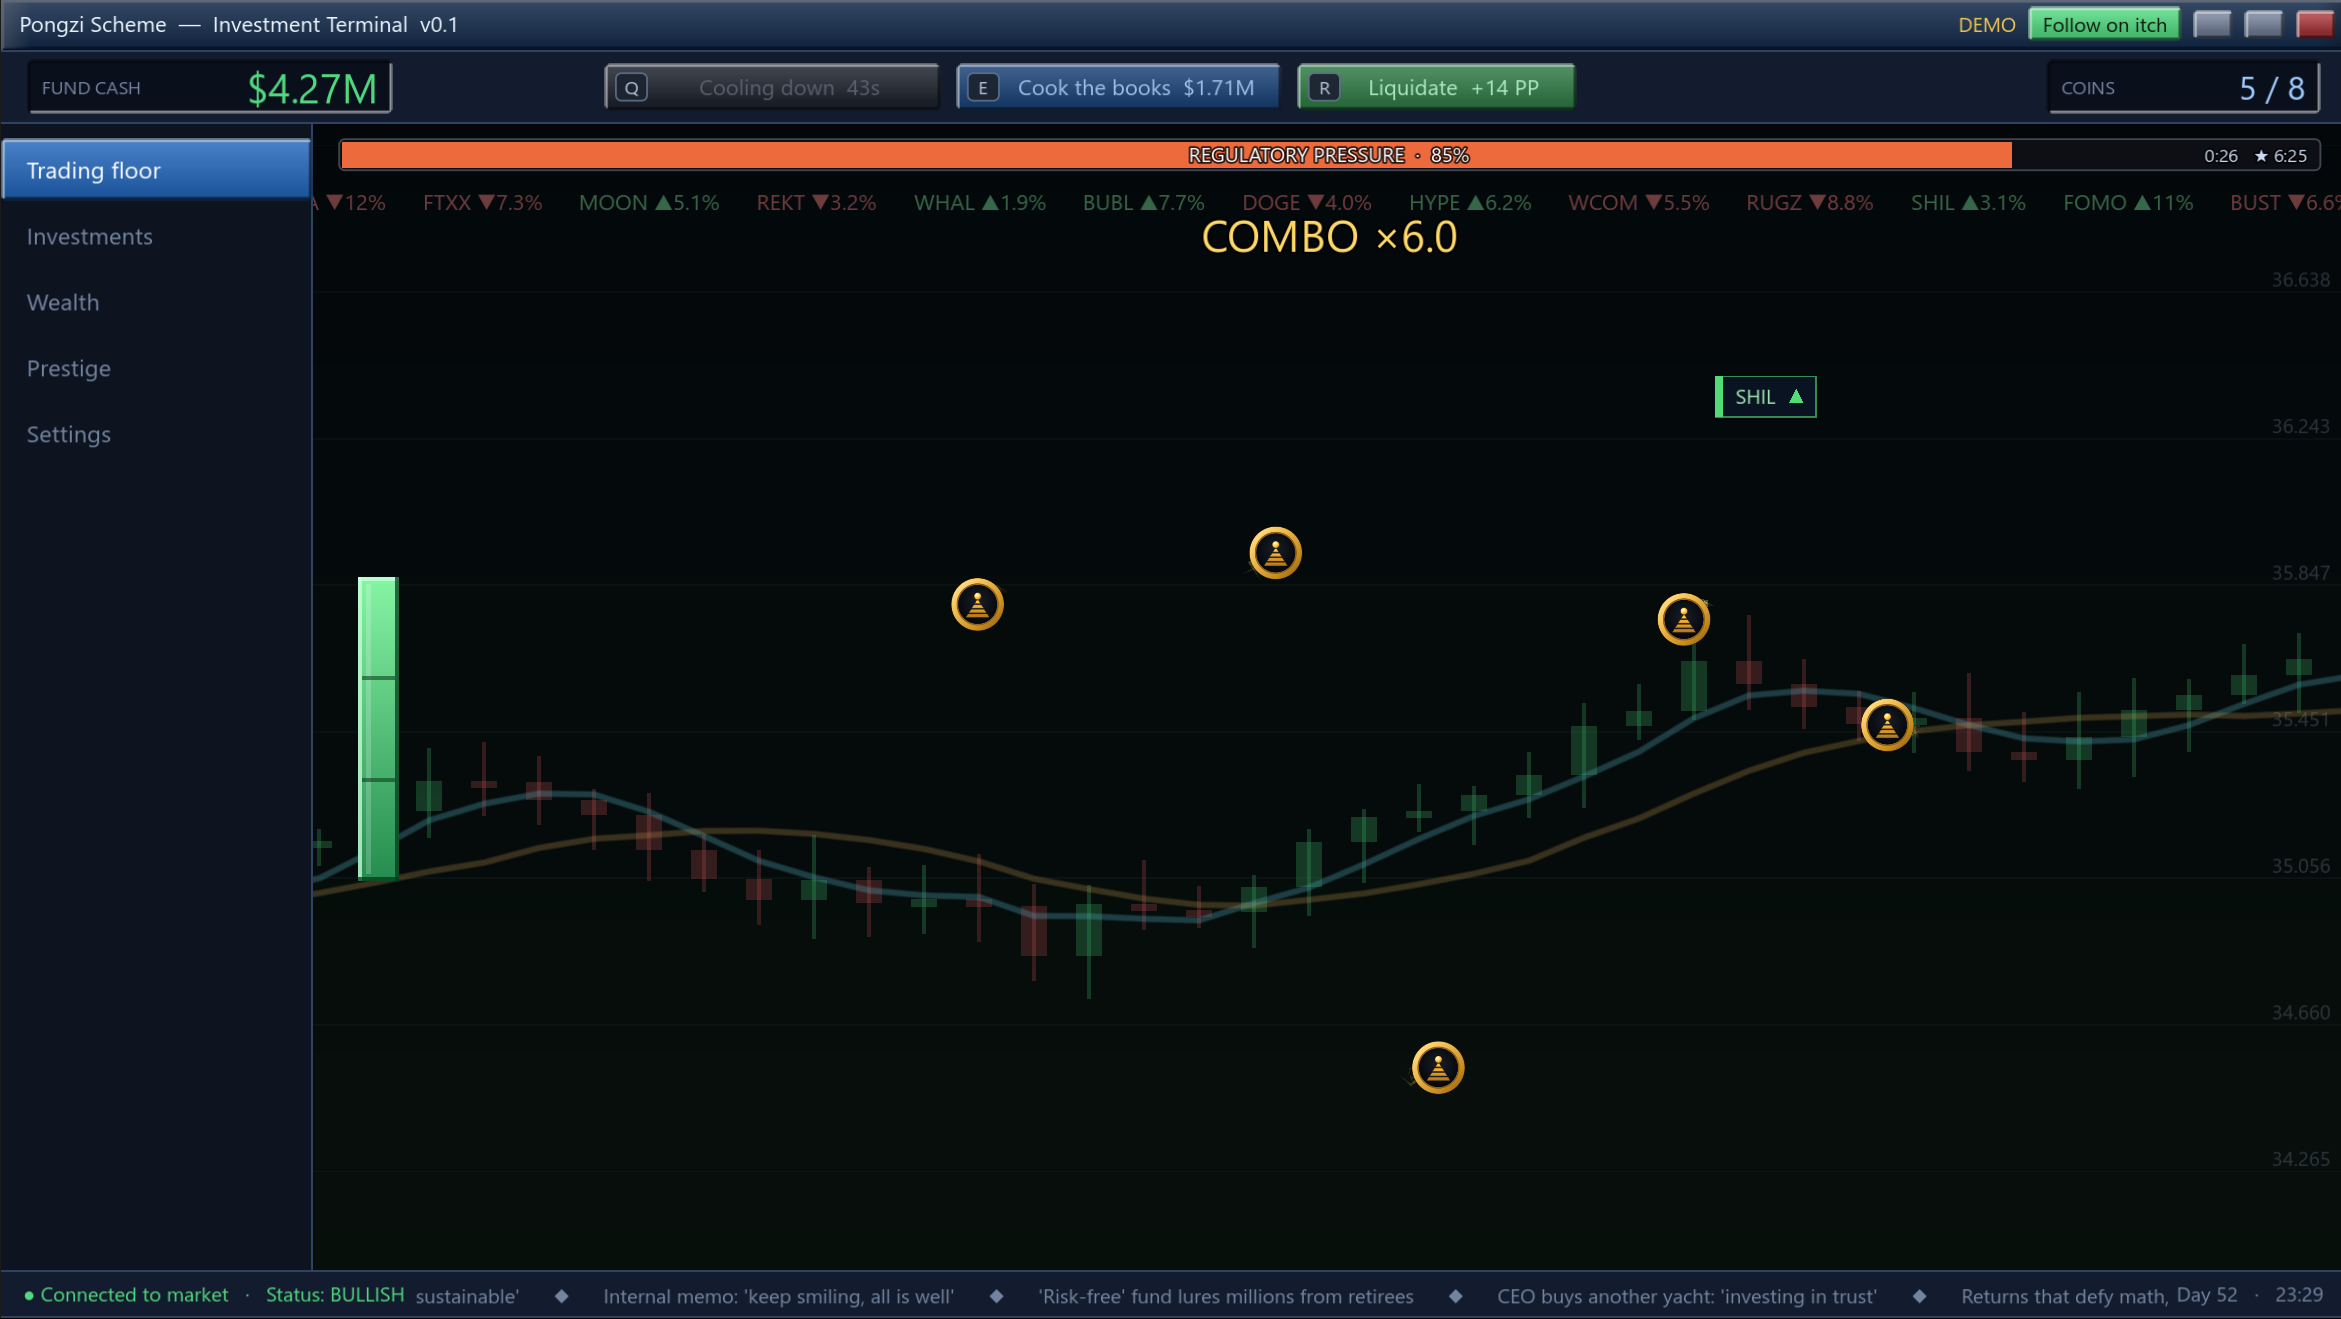Viewport: 2341px width, 1319px height.
Task: Click Follow on itch link
Action: click(2104, 25)
